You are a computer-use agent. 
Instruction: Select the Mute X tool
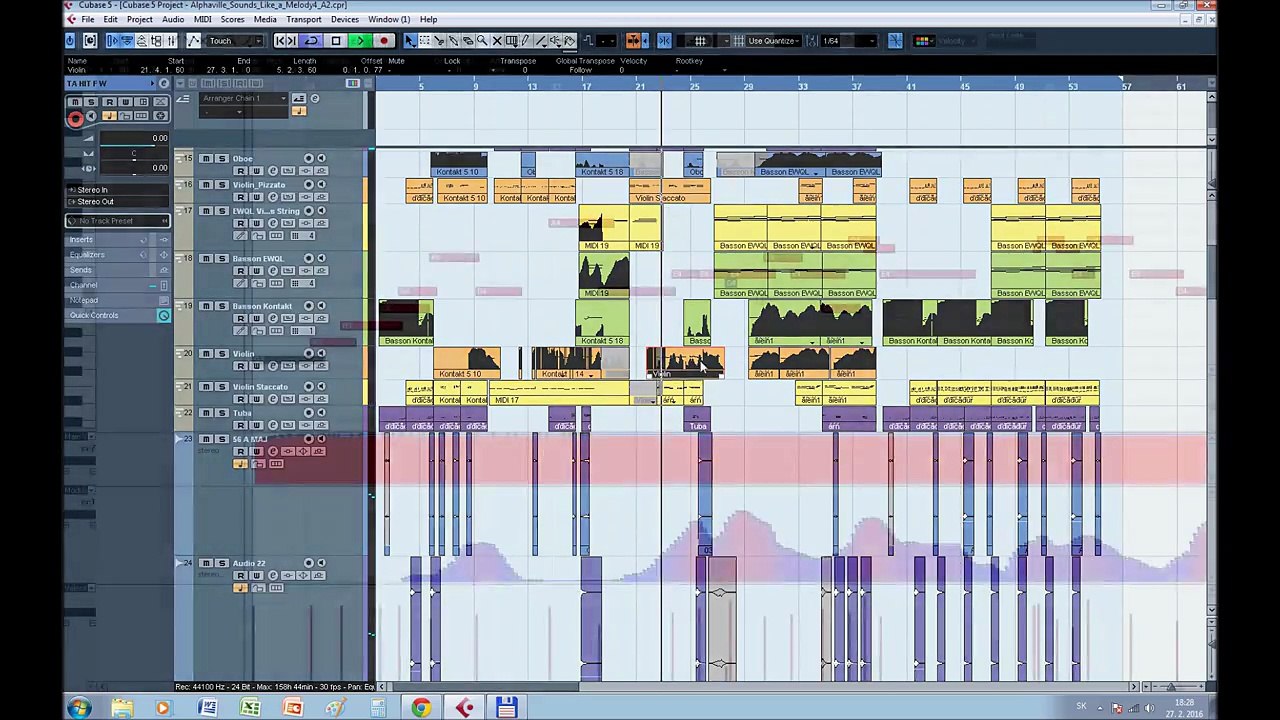497,41
